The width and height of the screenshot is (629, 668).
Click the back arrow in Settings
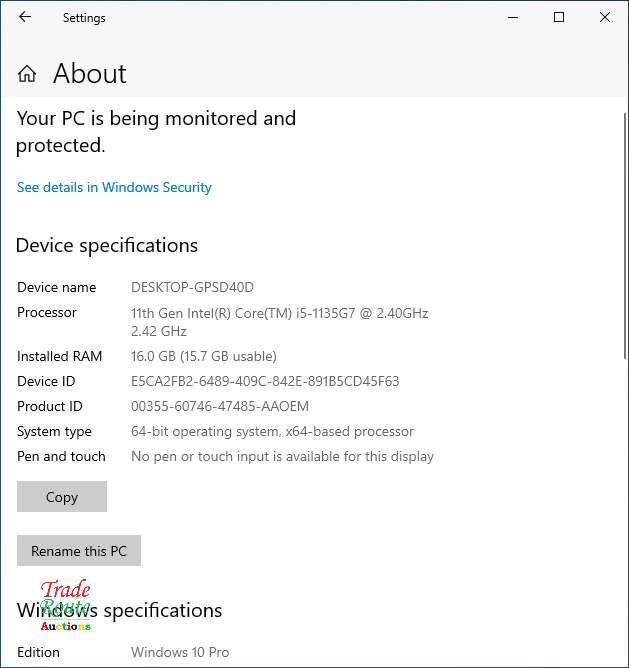25,17
